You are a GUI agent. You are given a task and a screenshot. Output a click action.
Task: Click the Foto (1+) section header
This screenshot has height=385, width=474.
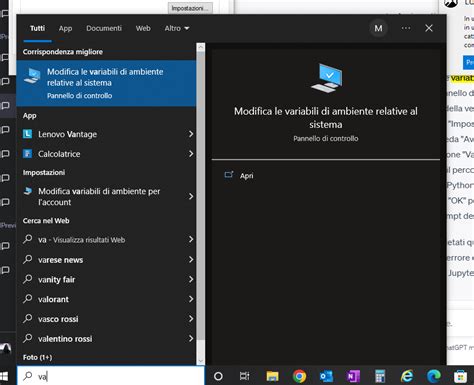pos(37,357)
